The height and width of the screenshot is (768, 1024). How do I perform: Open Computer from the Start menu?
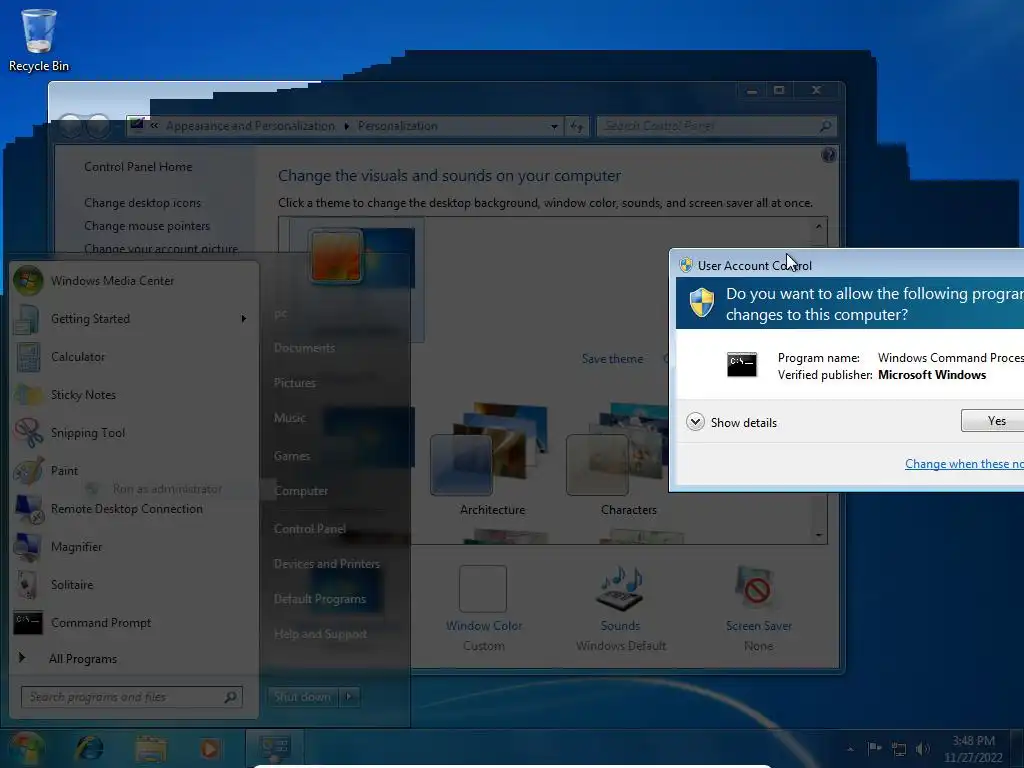click(301, 491)
